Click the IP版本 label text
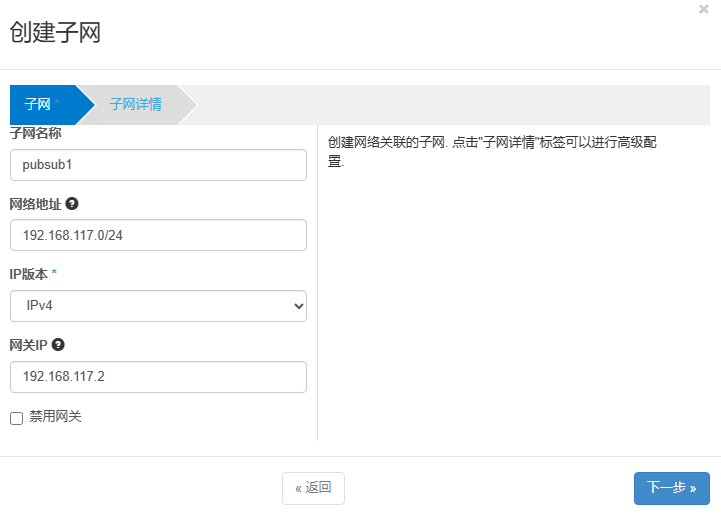721x515 pixels. coord(28,274)
